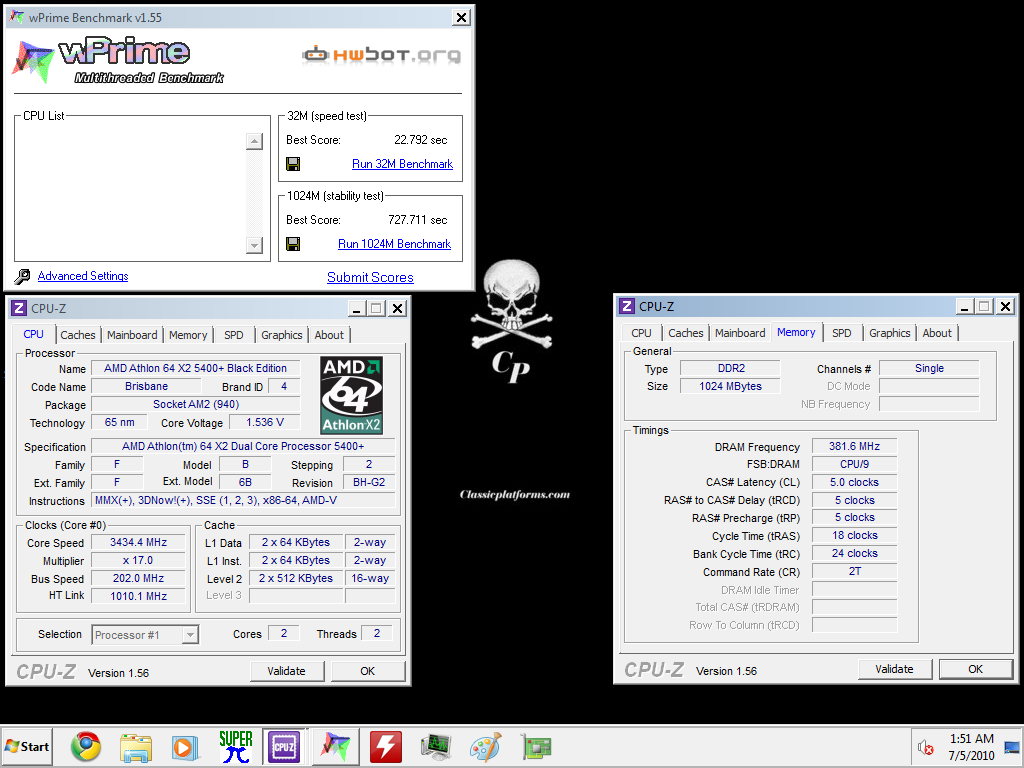Screen dimensions: 1024x768
Task: Click the right CPU-Z window title icon
Action: coord(627,306)
